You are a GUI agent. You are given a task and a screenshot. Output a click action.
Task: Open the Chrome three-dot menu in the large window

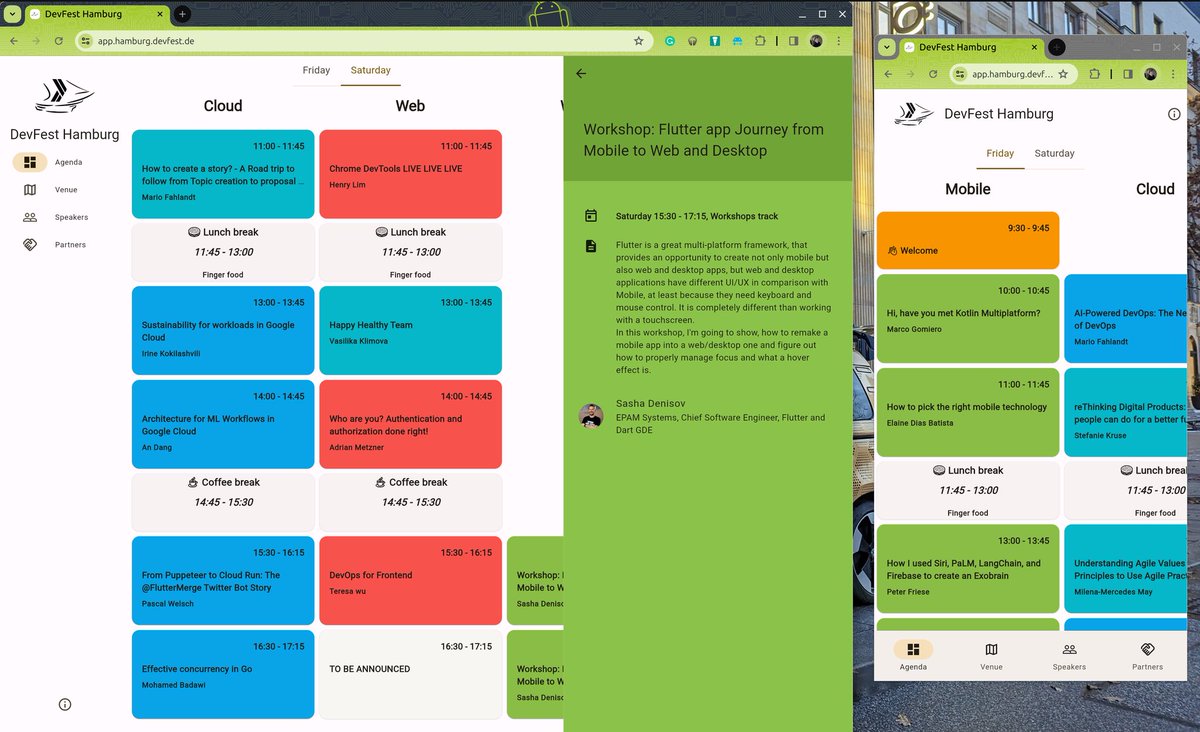(x=838, y=41)
